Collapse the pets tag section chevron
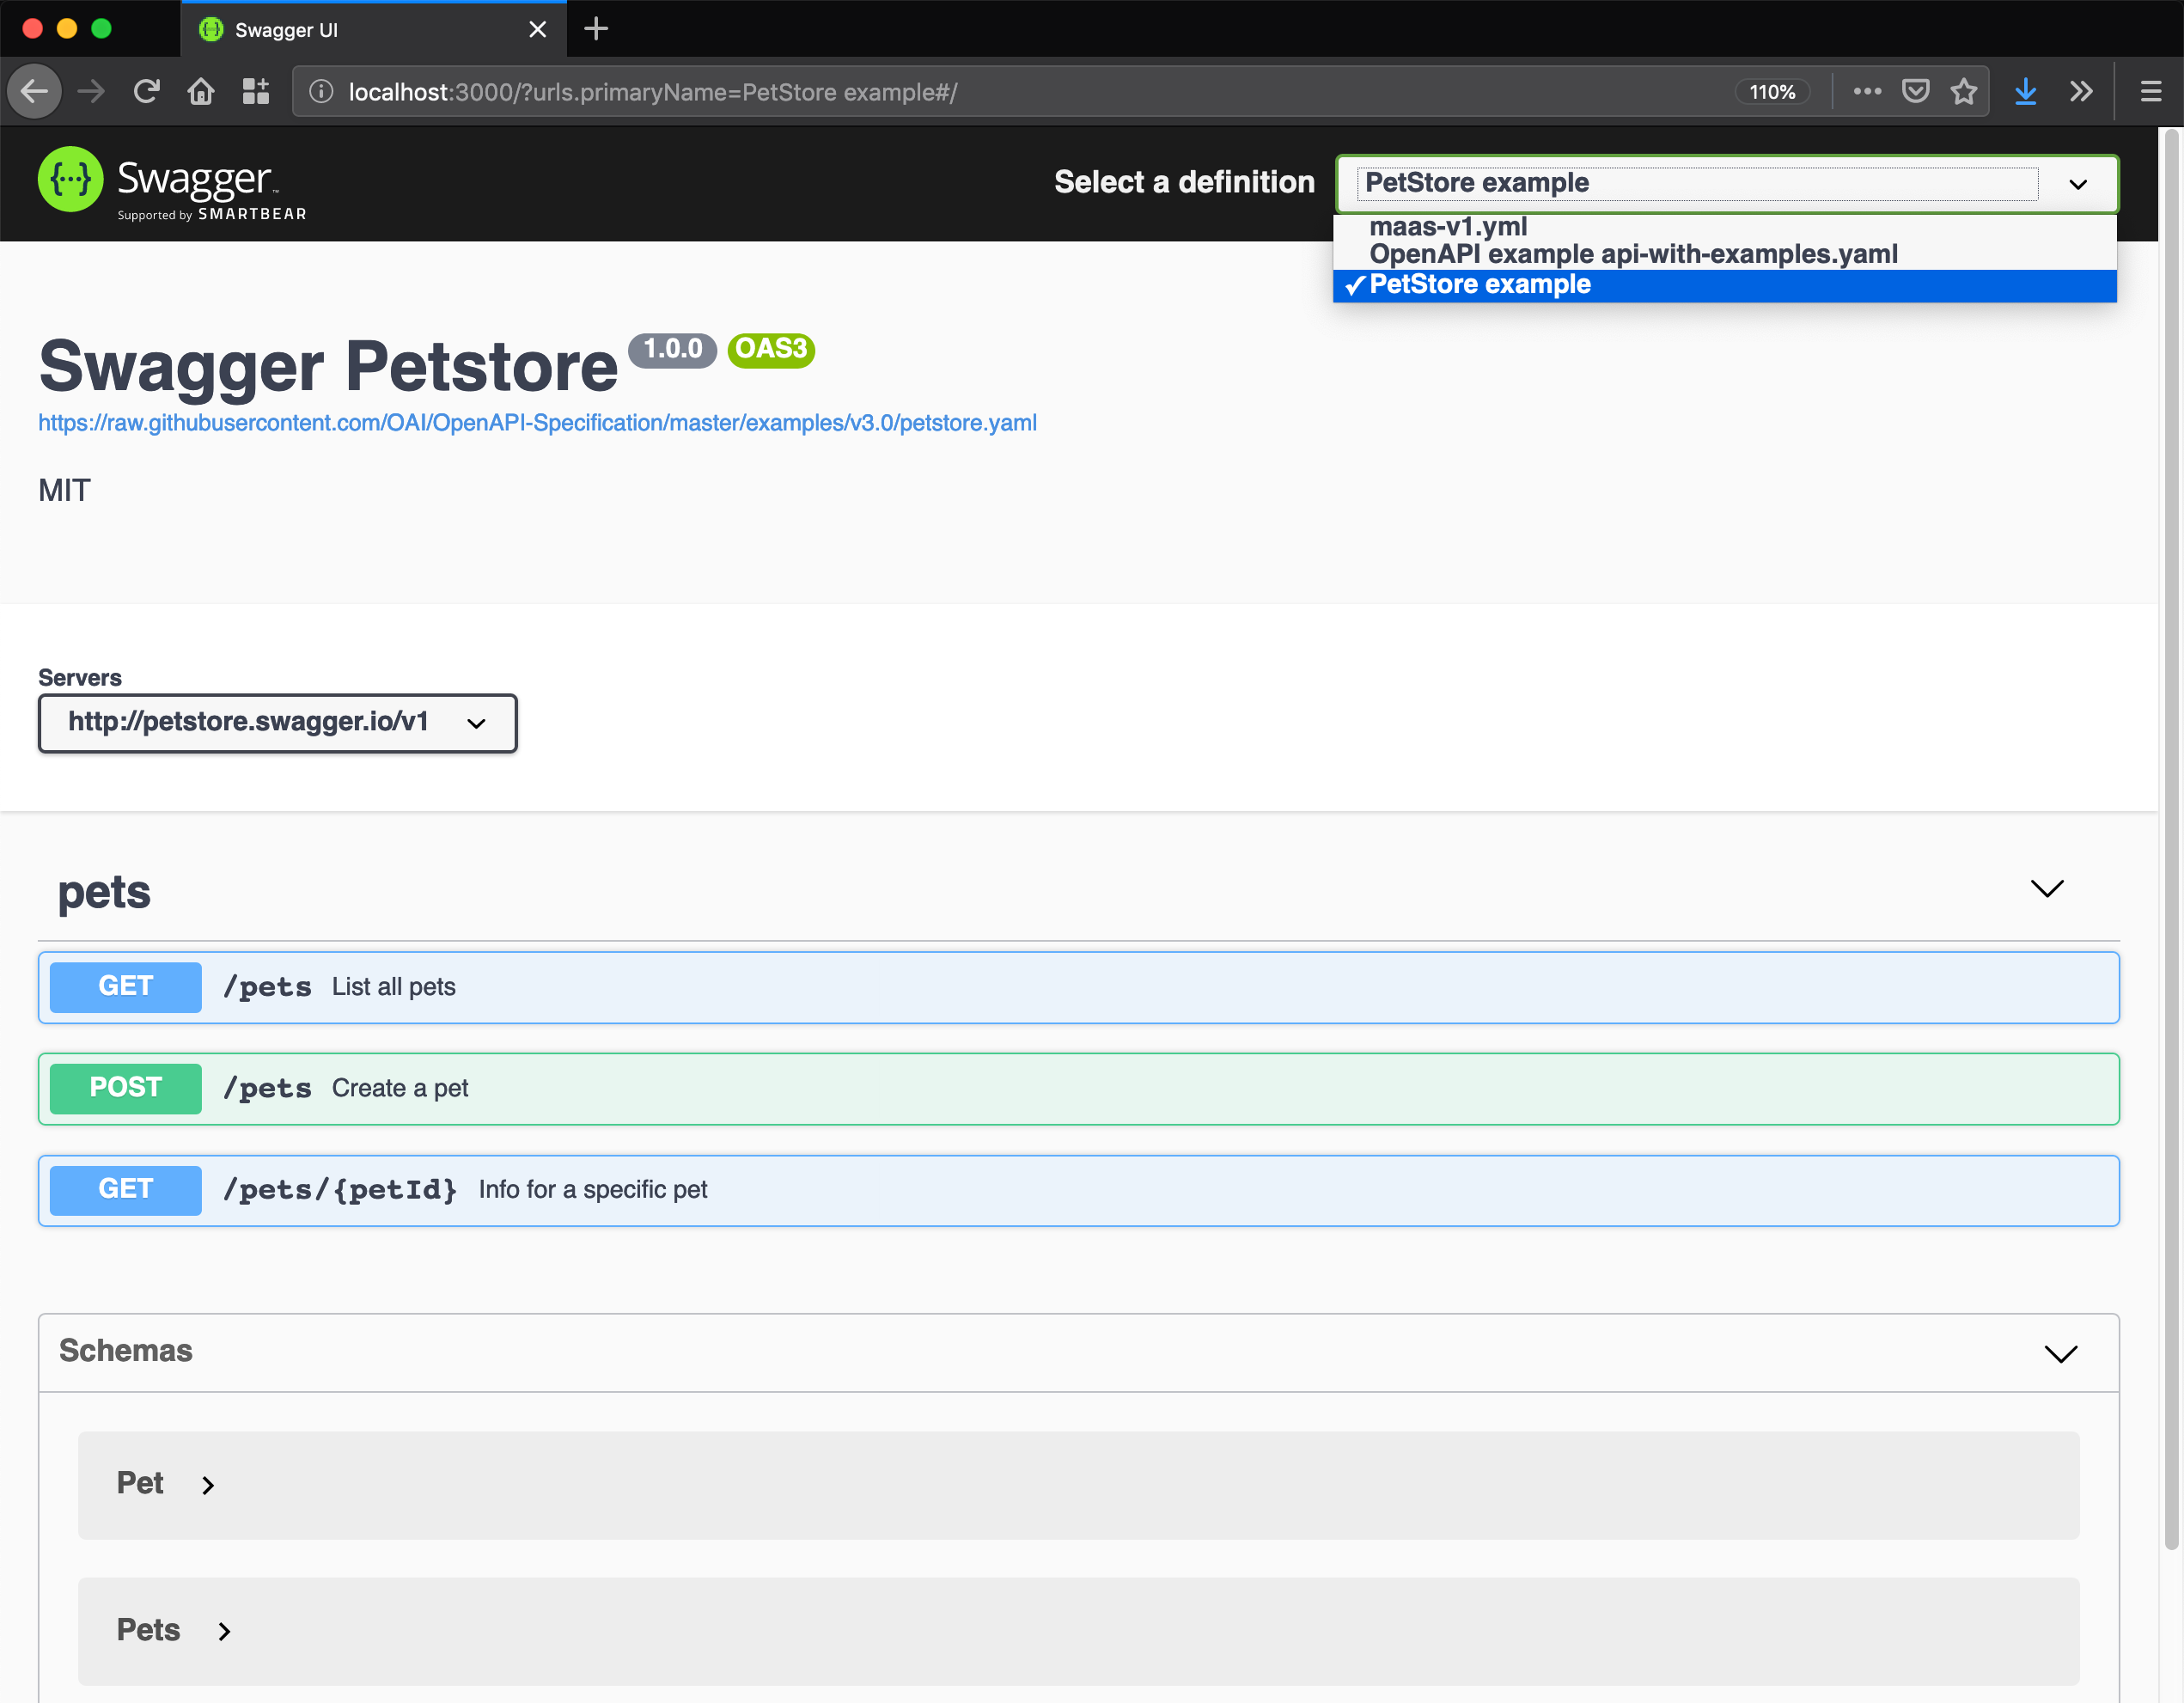The width and height of the screenshot is (2184, 1703). click(x=2047, y=888)
